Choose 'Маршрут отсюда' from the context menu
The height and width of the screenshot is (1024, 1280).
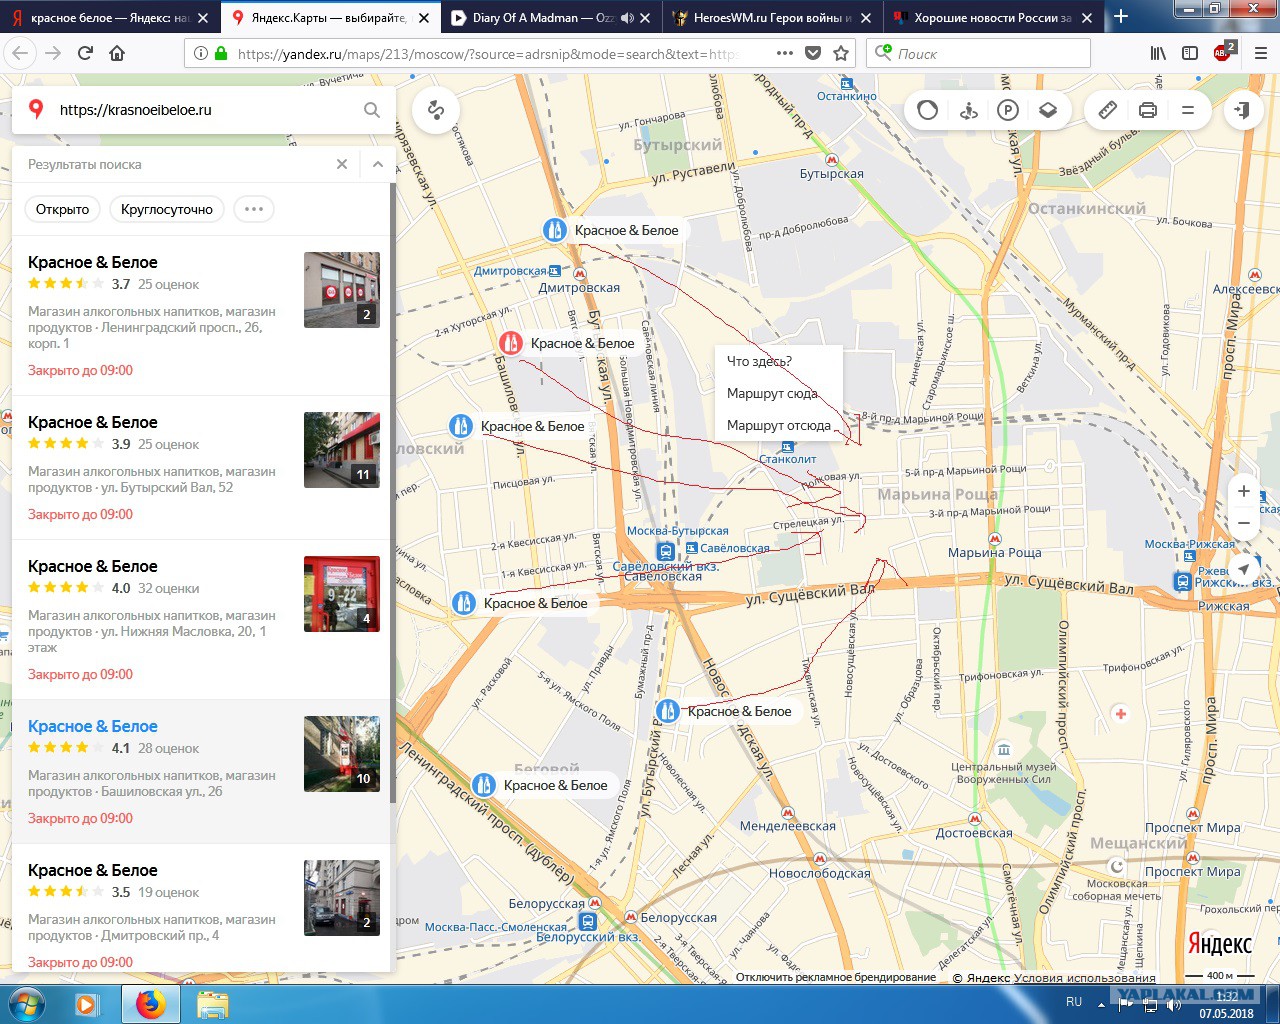click(x=779, y=425)
